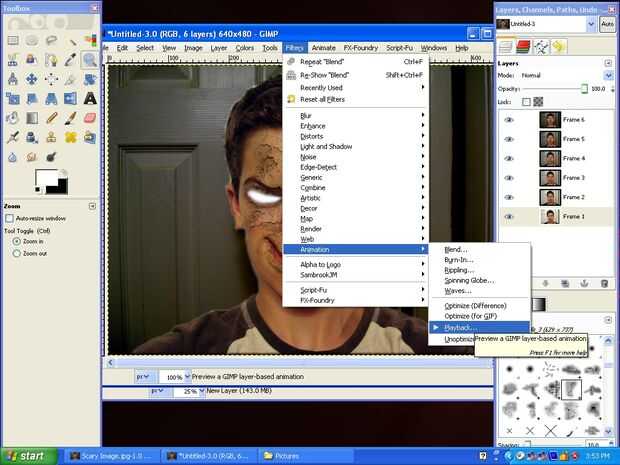Enable Auto-resize window checkbox

tap(9, 218)
